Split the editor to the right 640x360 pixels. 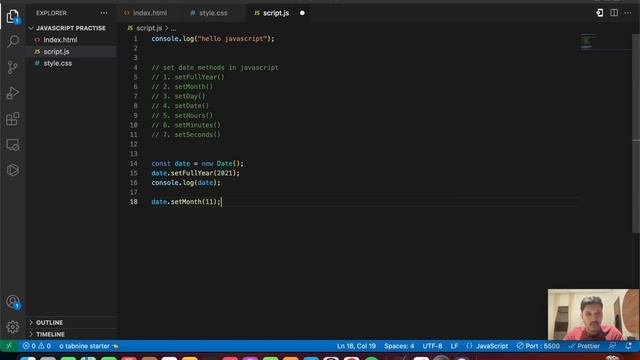(614, 13)
